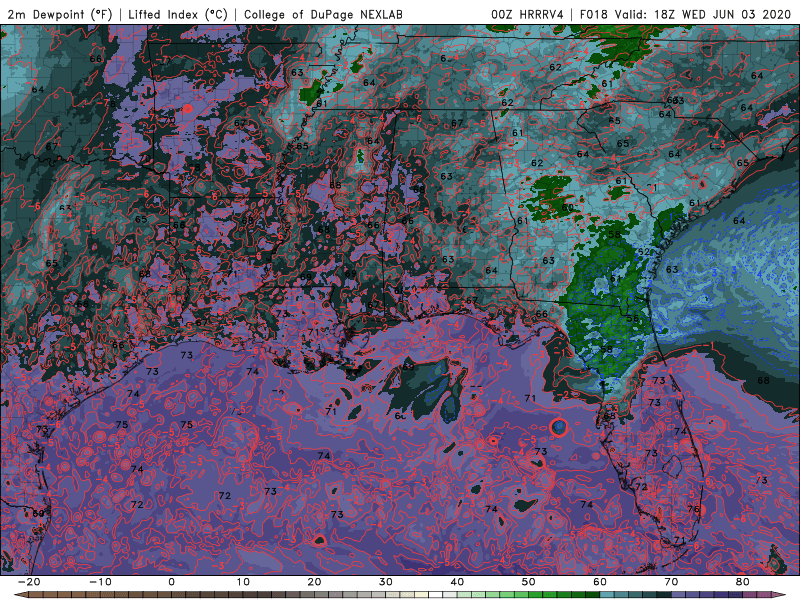Screen dimensions: 800x600
Task: Click the -10 tick label on the colorbar
Action: (x=100, y=582)
